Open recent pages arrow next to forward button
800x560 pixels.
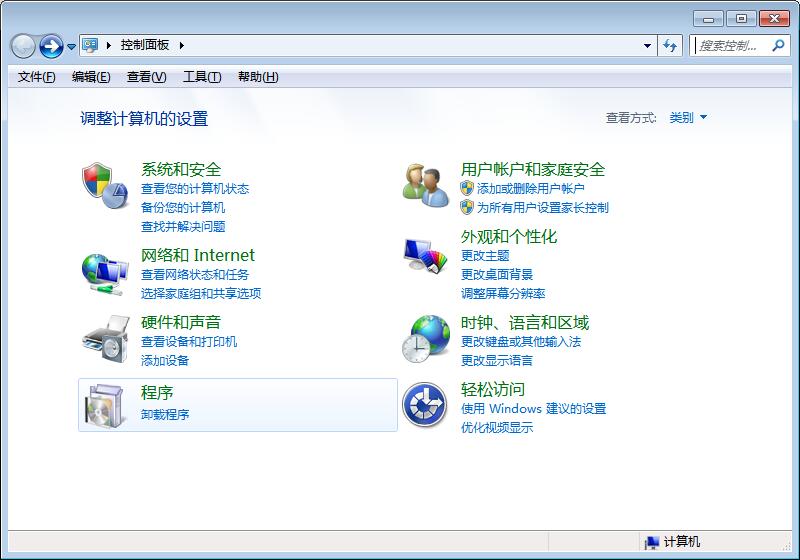coord(71,46)
